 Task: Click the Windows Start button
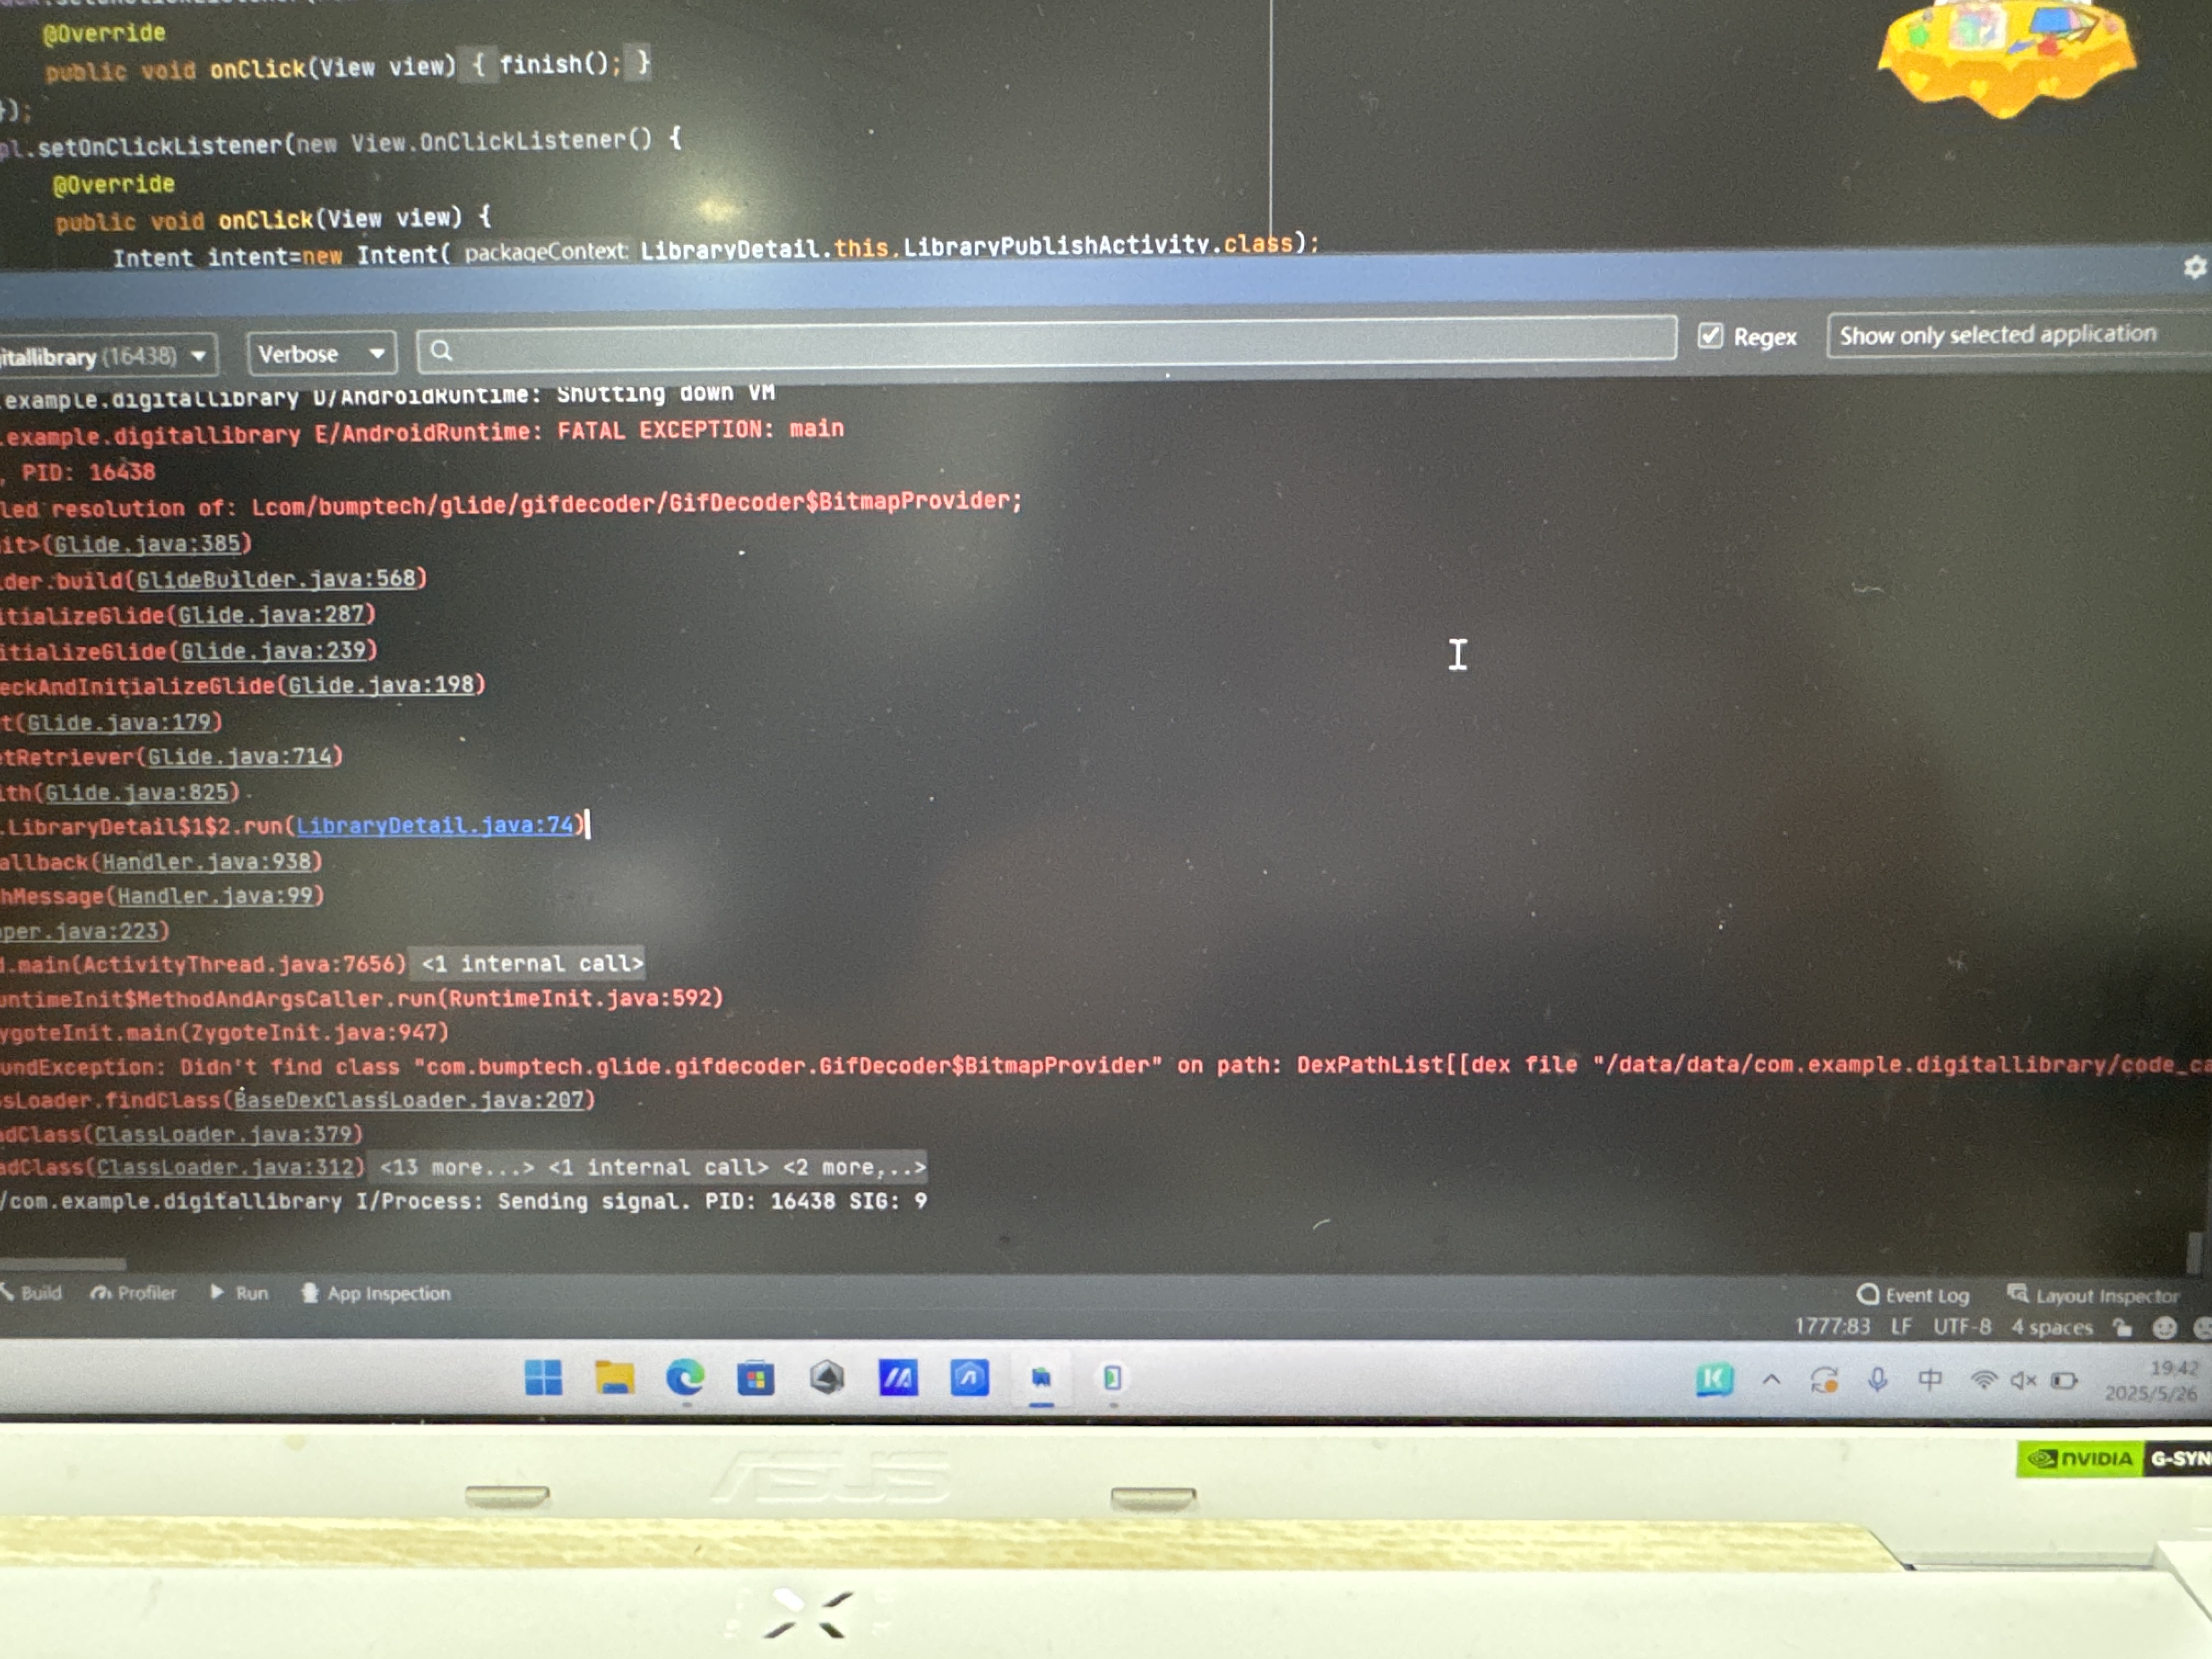point(543,1379)
